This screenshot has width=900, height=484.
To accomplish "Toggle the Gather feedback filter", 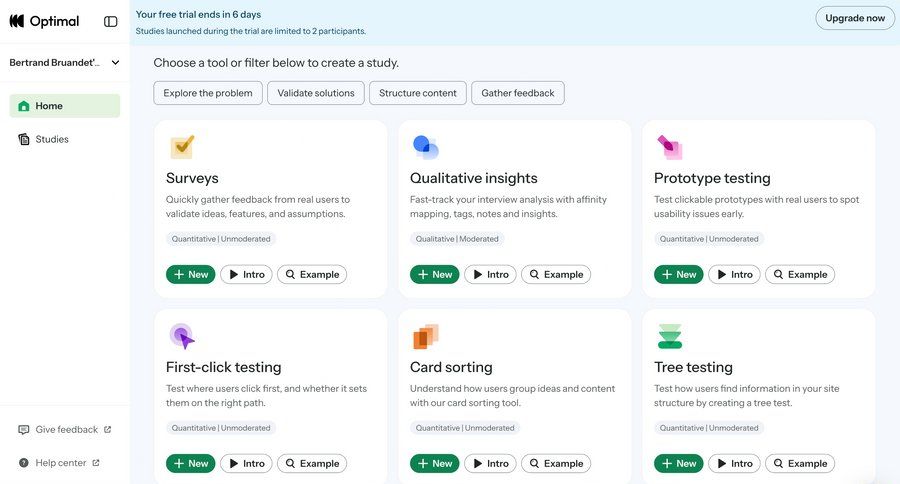I will tap(518, 93).
